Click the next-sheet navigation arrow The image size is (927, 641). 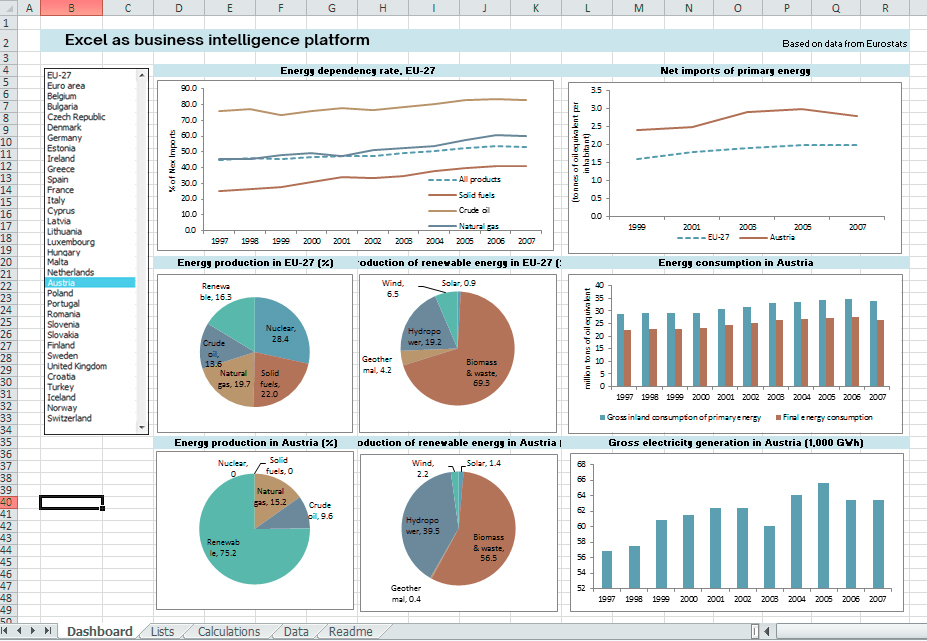(x=31, y=632)
